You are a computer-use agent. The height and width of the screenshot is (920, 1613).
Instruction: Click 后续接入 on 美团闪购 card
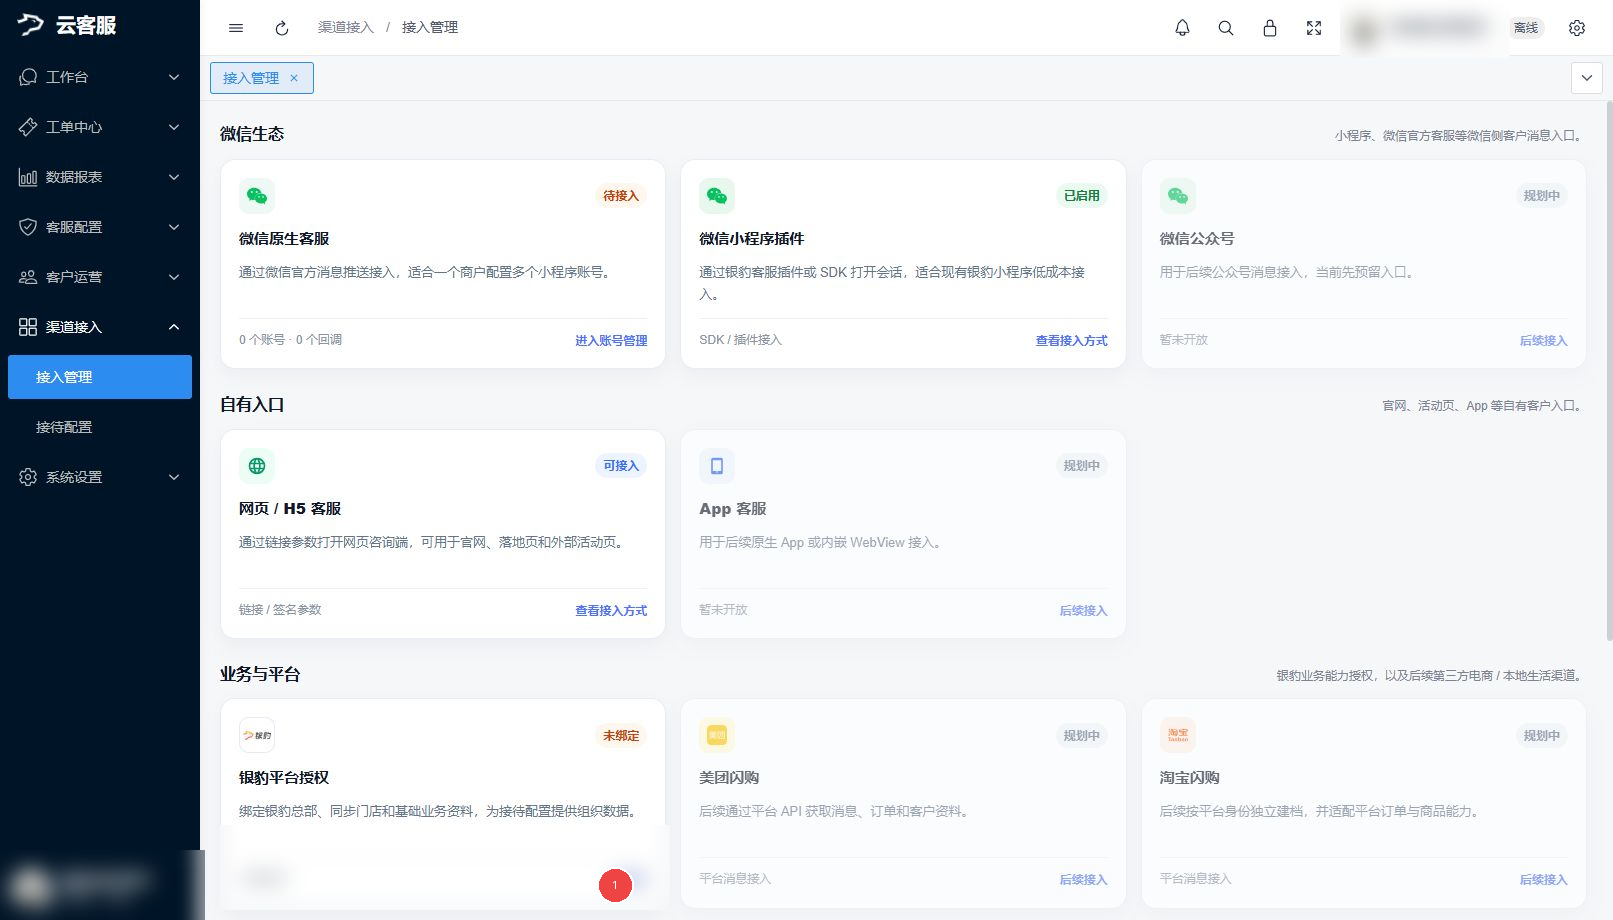point(1083,880)
